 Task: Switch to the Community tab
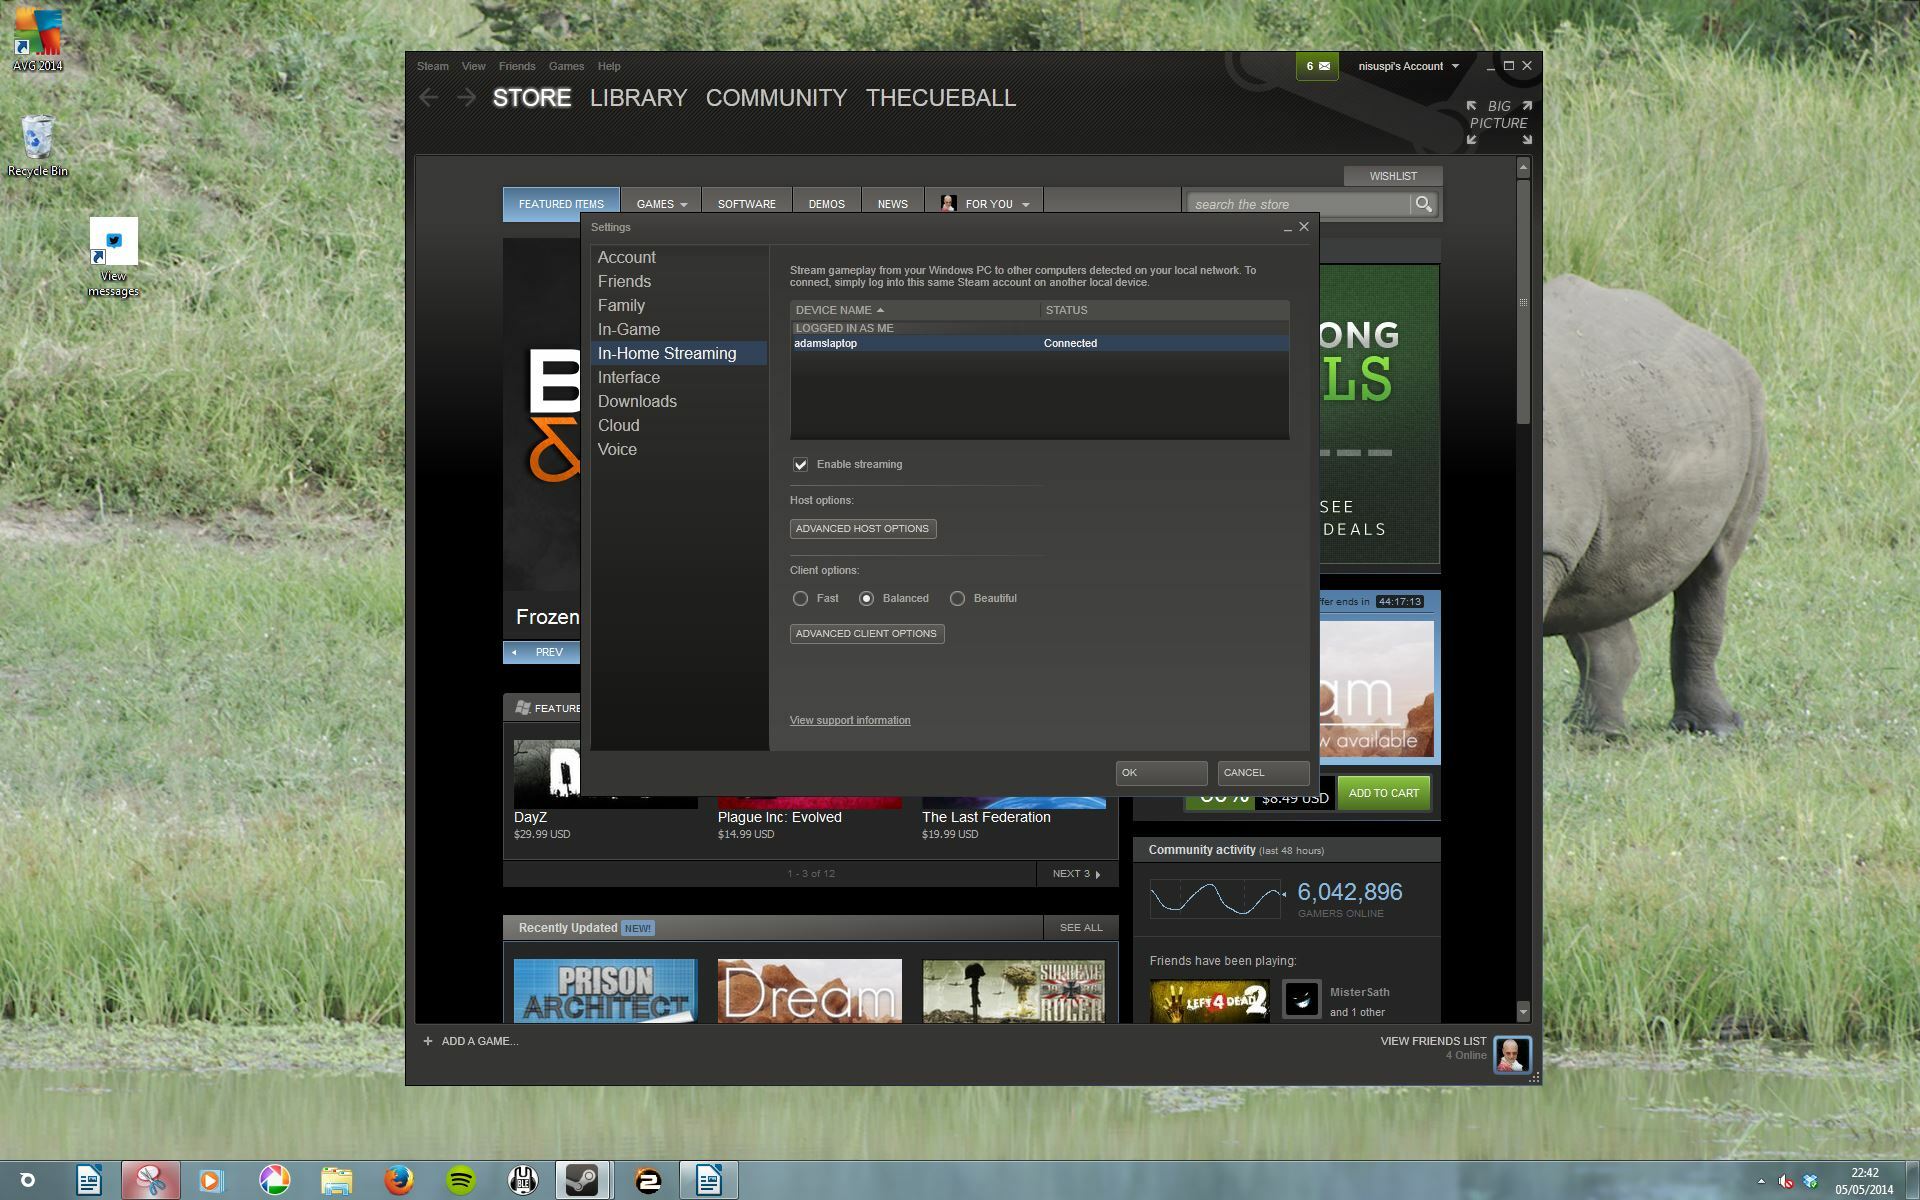tap(776, 98)
